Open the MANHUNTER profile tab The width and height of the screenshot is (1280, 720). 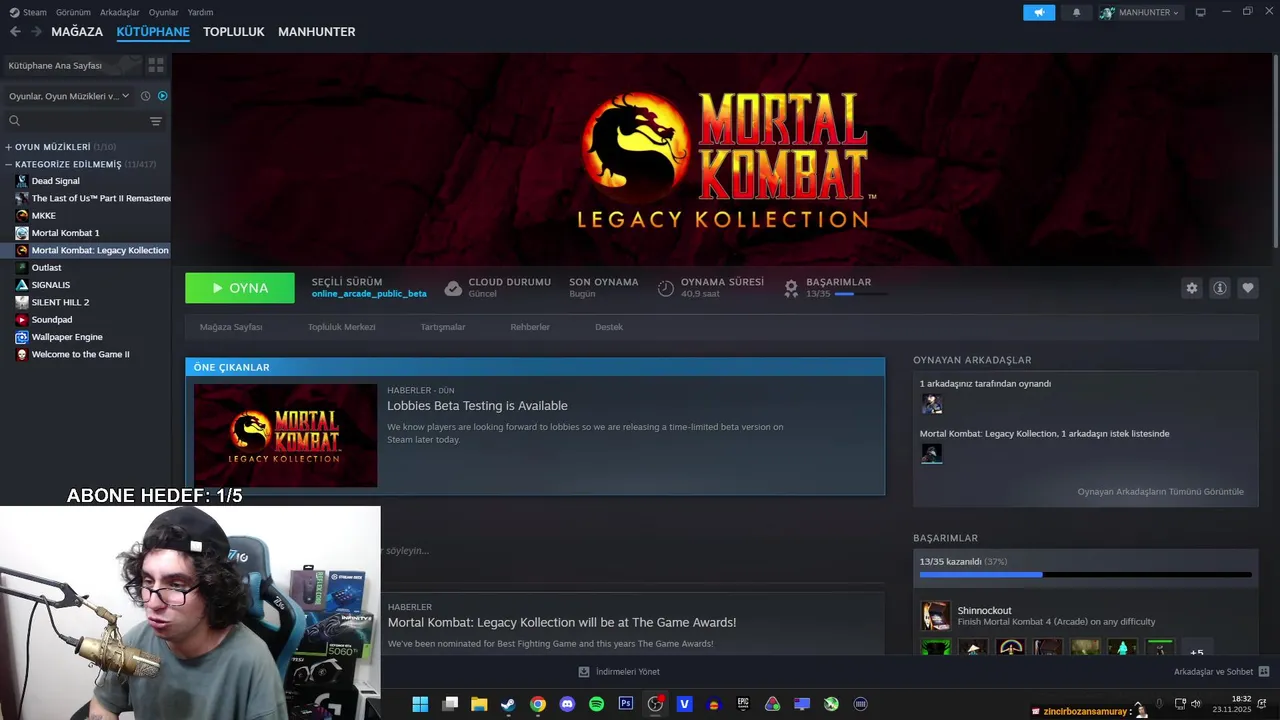tap(316, 32)
